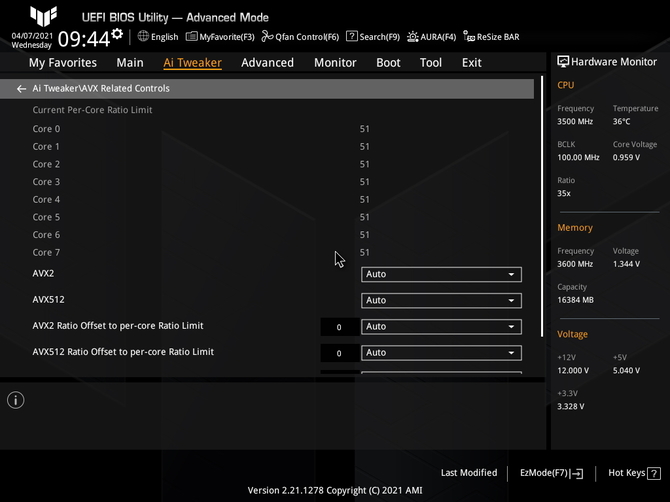Expand the AVX512 Auto dropdown
The height and width of the screenshot is (502, 670).
pos(441,300)
